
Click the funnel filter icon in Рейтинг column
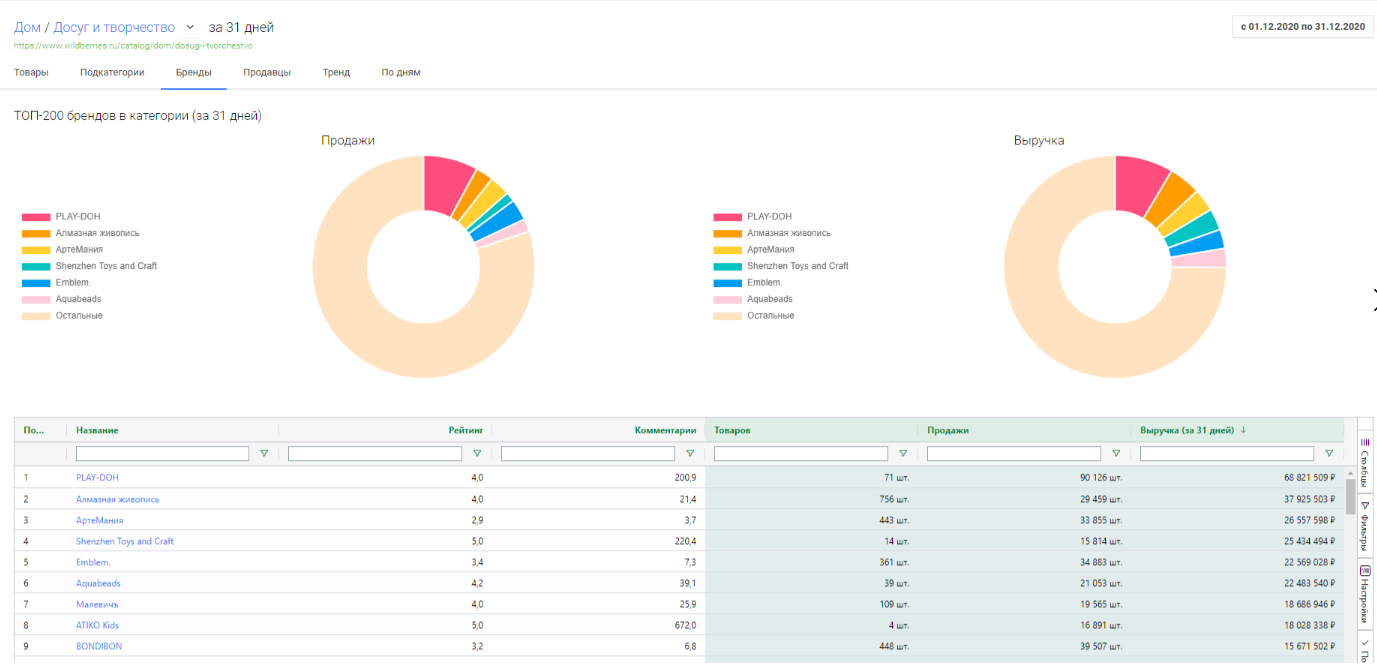(x=478, y=453)
